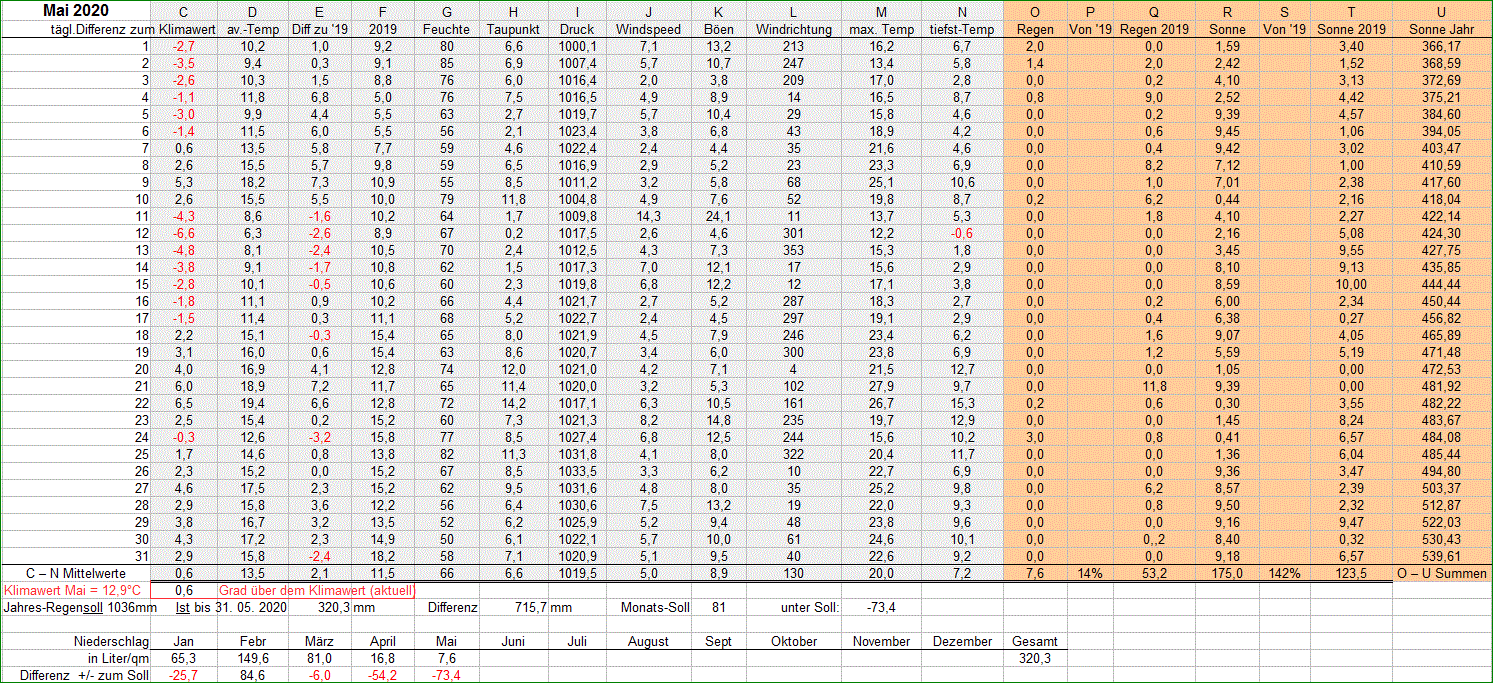Select the 'März' month header

[x=318, y=641]
